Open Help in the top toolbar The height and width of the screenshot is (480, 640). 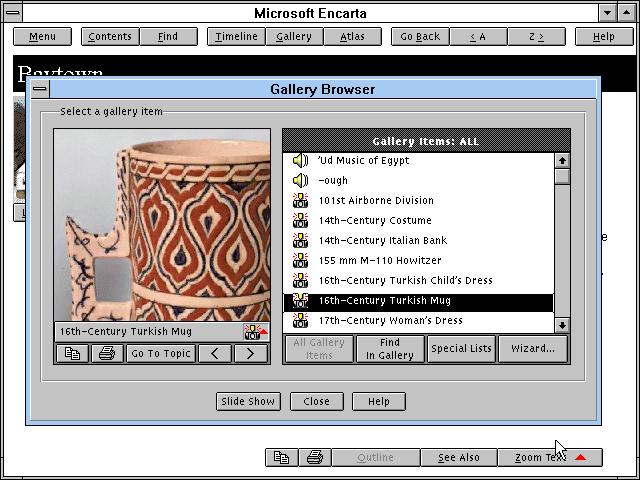[x=604, y=37]
